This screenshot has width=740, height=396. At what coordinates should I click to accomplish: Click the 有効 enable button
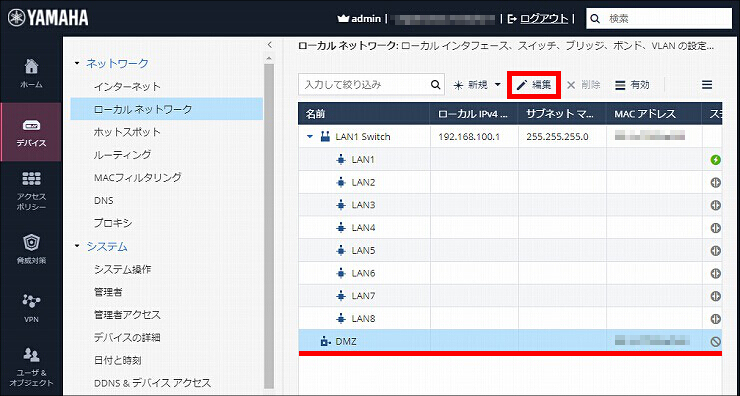632,85
